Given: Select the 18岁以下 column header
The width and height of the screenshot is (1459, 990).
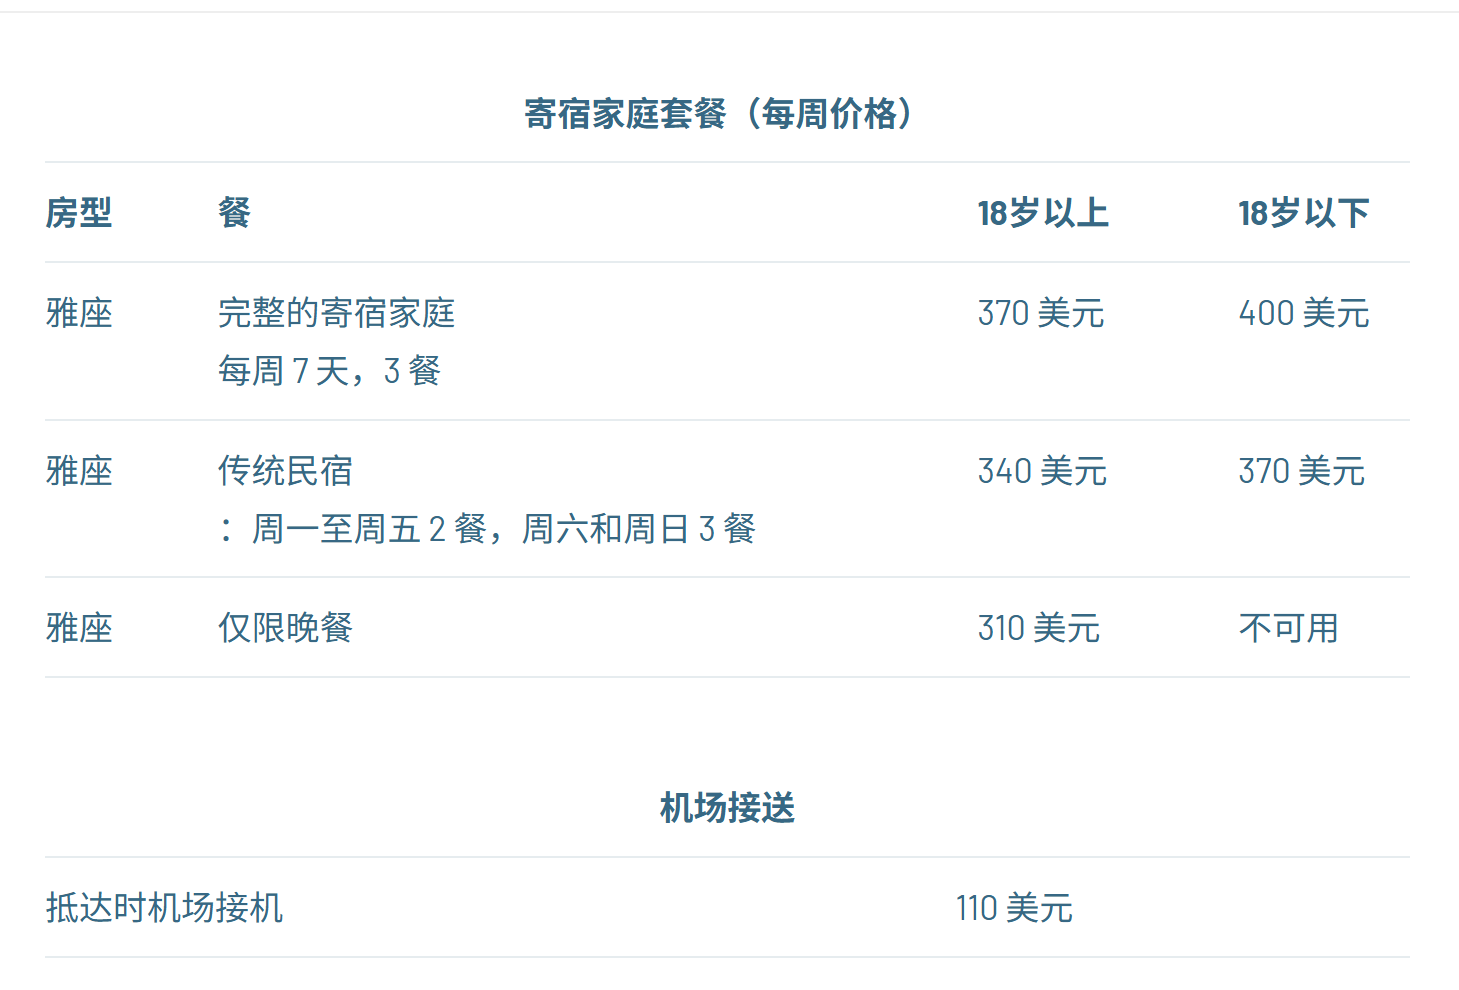Looking at the screenshot, I should tap(1304, 213).
